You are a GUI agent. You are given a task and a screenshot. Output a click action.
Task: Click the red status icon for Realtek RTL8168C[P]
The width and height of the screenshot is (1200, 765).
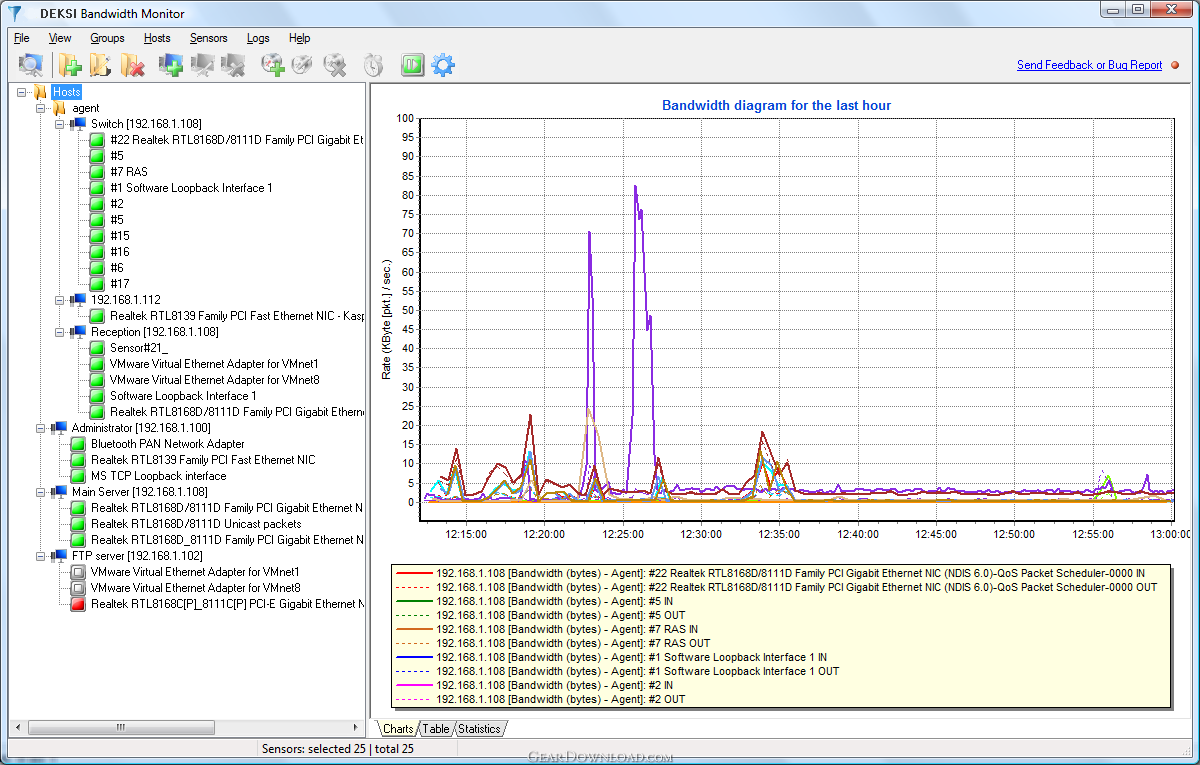point(78,604)
